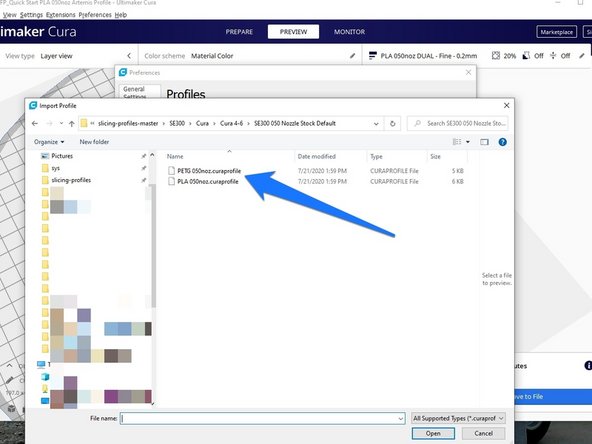This screenshot has height=444, width=592.
Task: Navigate to slicing-profiles-master in breadcrumb
Action: pos(128,123)
